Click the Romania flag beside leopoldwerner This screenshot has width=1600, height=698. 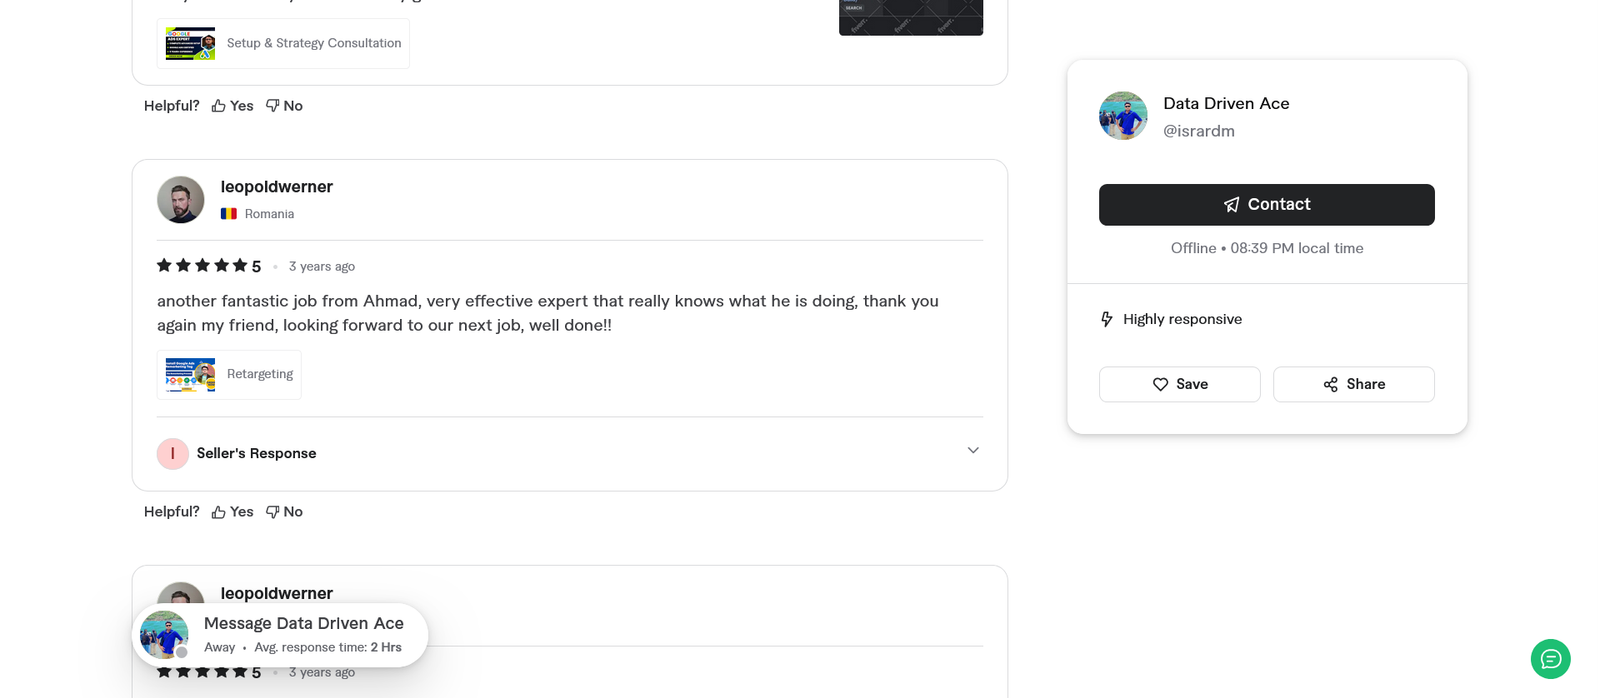pos(230,213)
